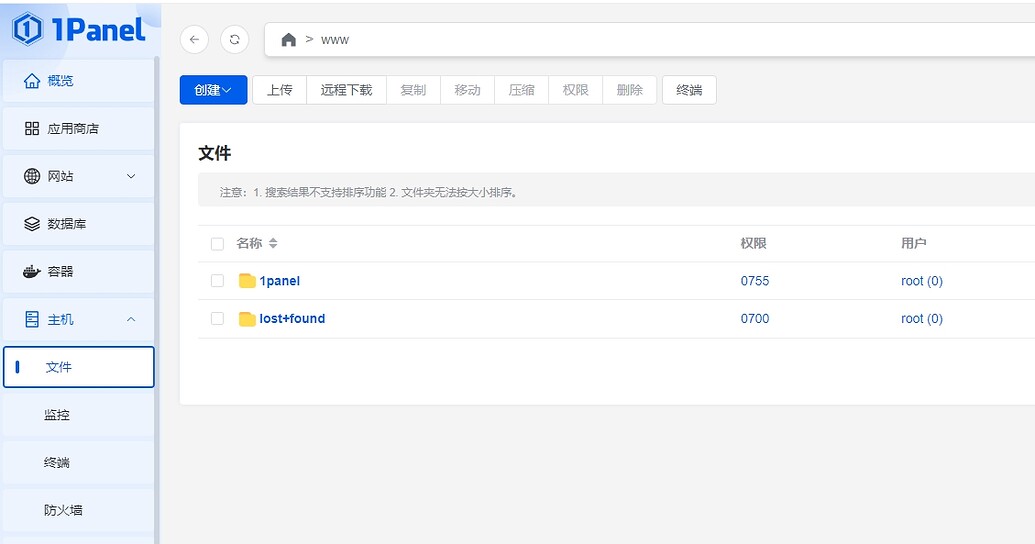
Task: Click the lost+found folder icon
Action: tap(247, 319)
